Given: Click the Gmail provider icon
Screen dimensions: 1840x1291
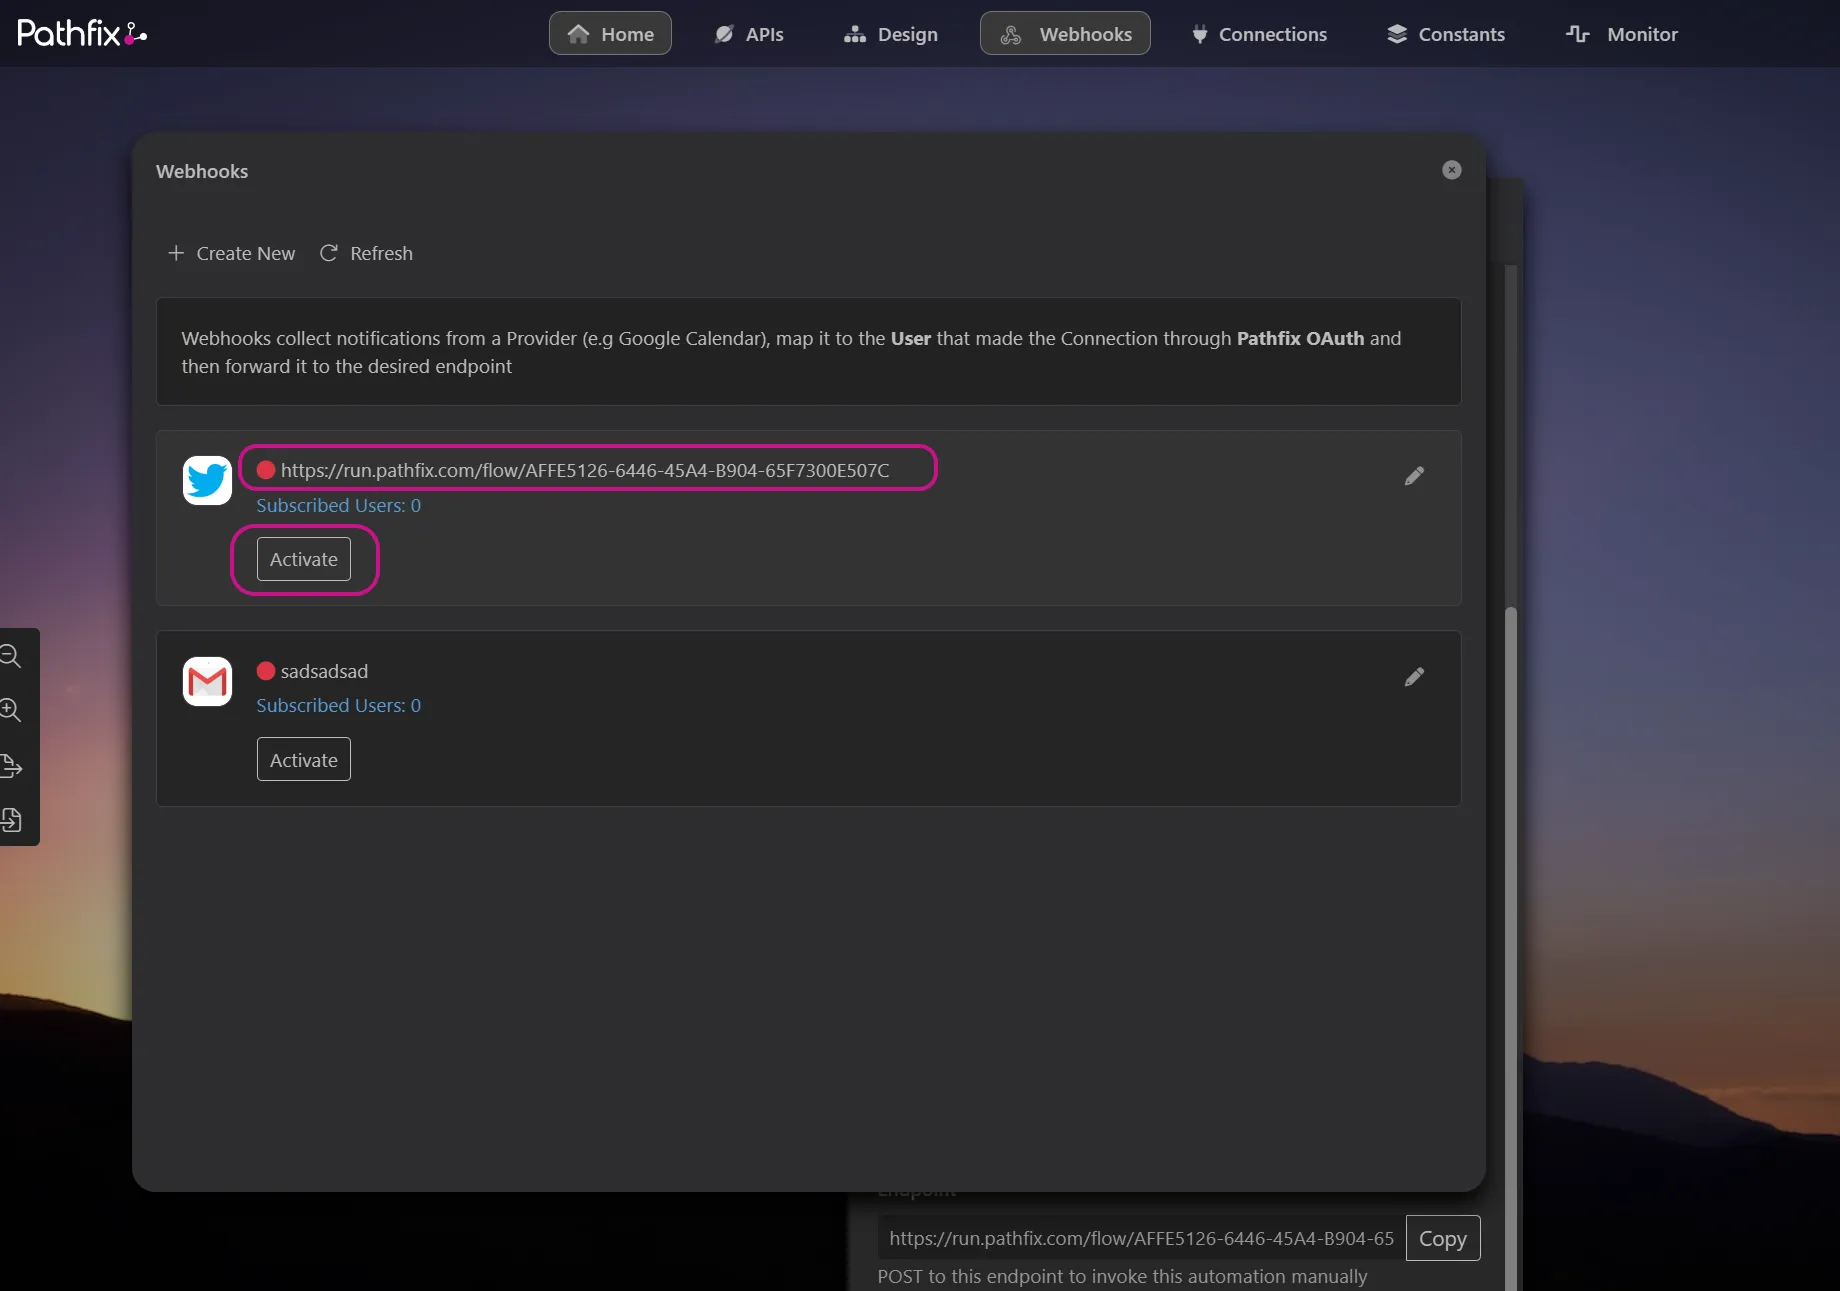Looking at the screenshot, I should click(x=207, y=681).
